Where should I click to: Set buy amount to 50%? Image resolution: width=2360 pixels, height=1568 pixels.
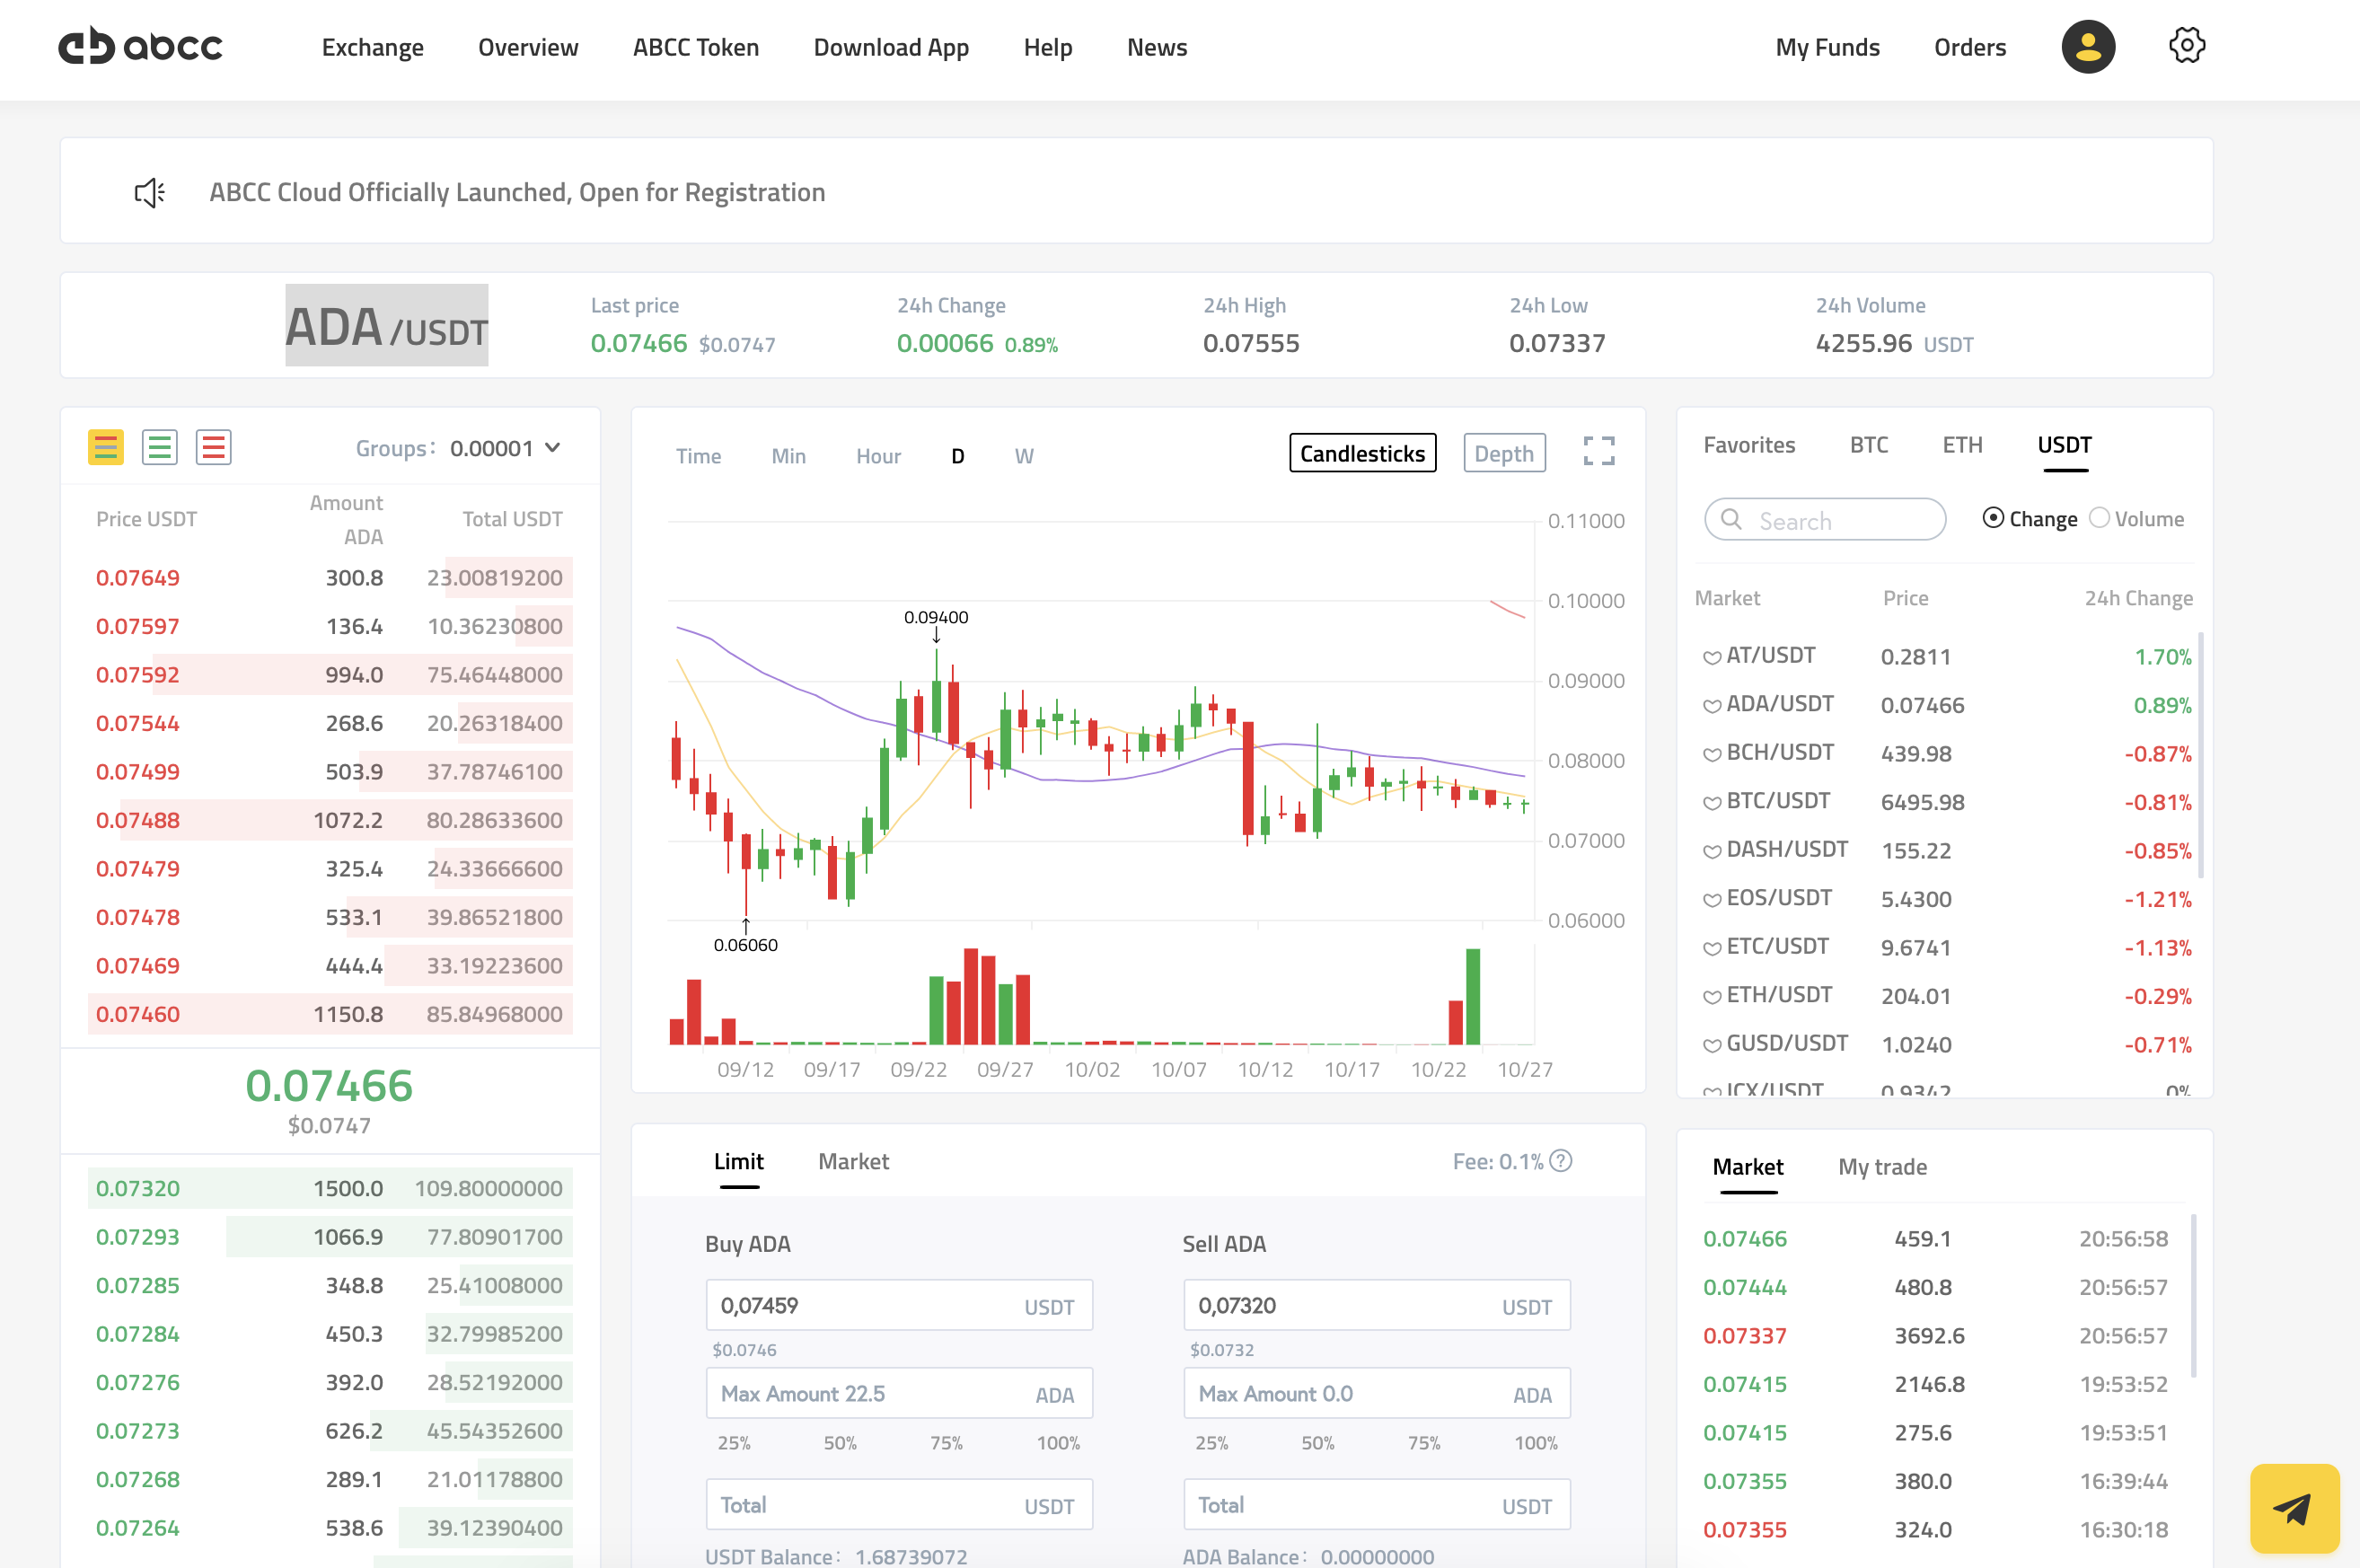pos(839,1443)
